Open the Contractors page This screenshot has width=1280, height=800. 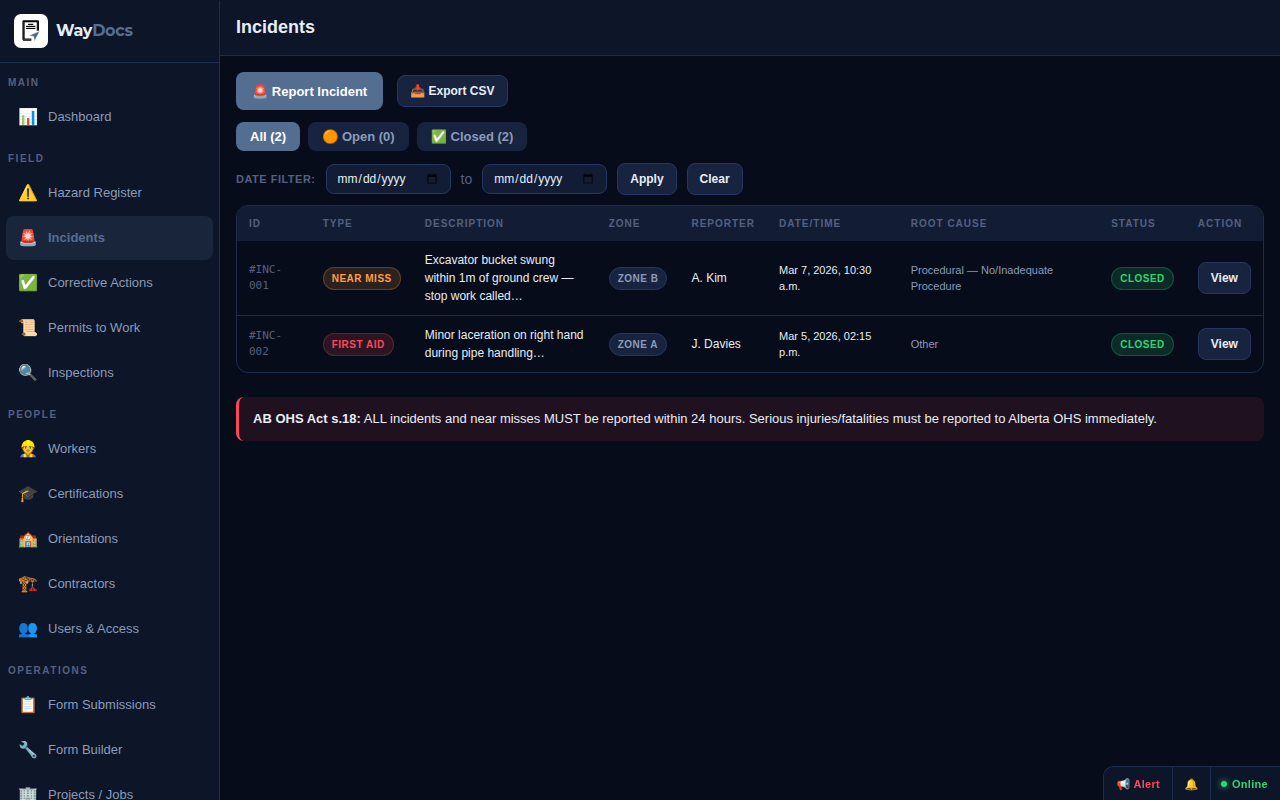[109, 584]
